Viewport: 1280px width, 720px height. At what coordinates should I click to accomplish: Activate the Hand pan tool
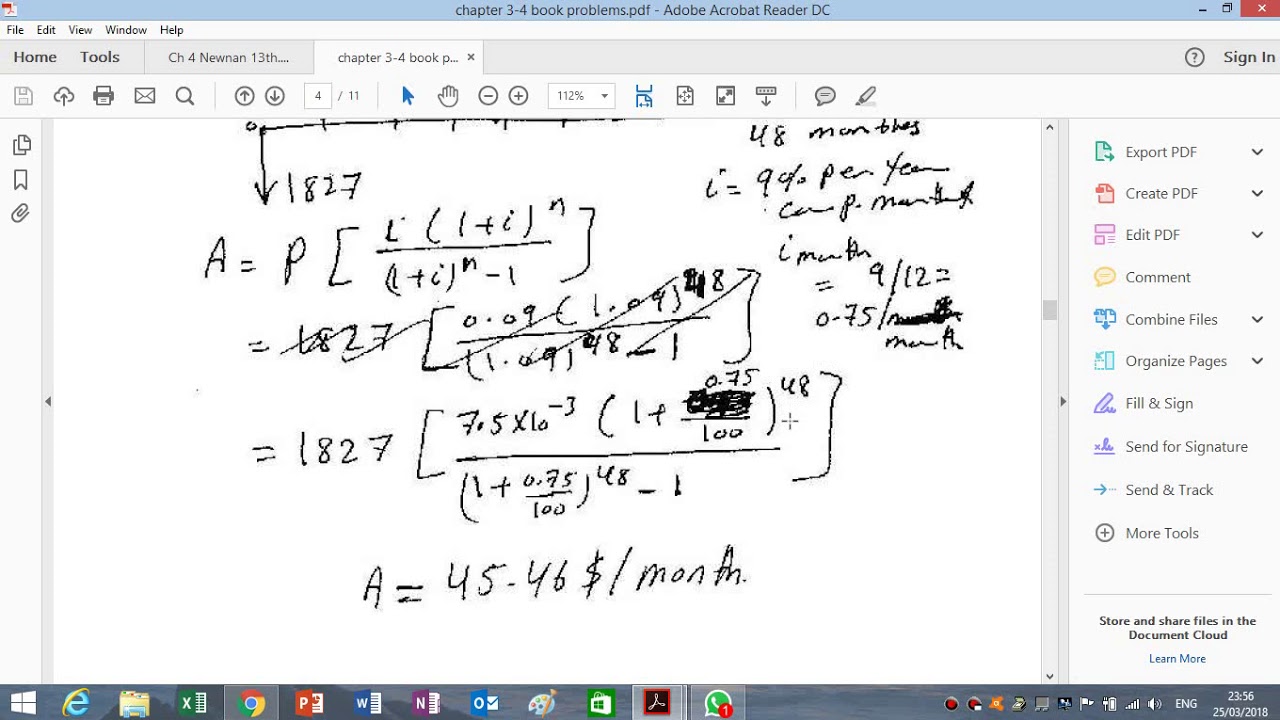[448, 96]
